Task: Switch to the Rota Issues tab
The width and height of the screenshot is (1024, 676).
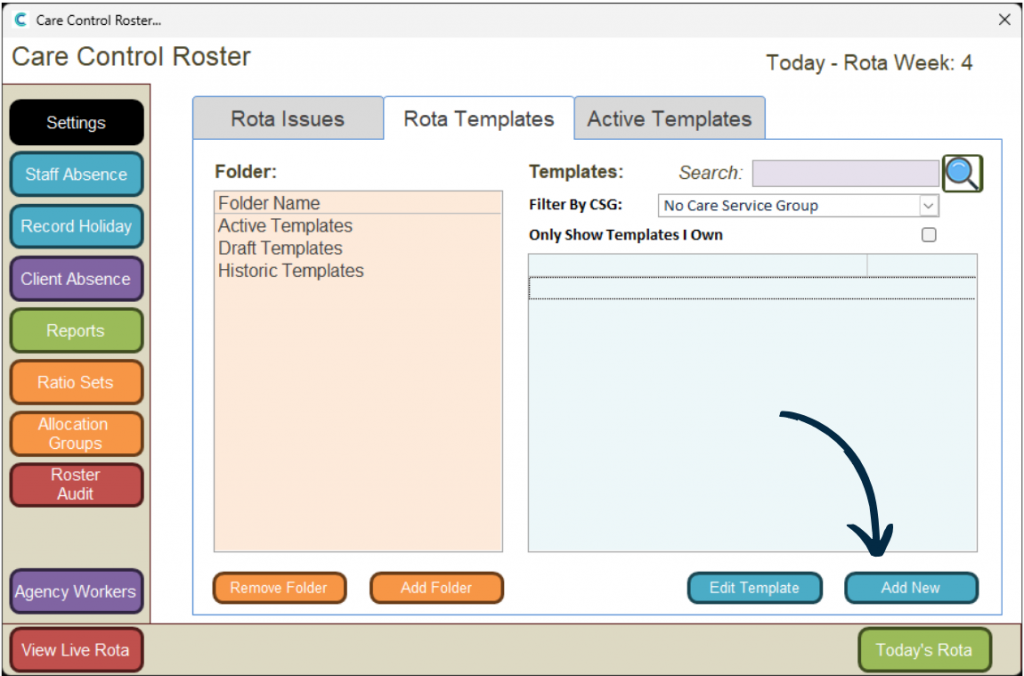Action: (287, 119)
